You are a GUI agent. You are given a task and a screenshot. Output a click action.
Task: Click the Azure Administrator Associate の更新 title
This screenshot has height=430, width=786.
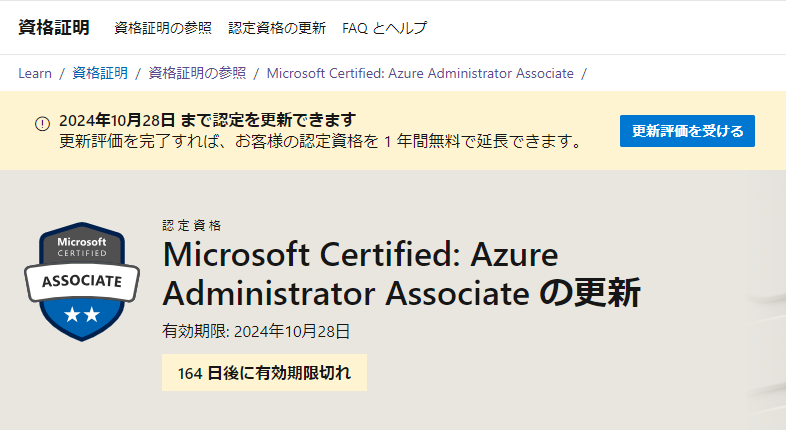point(402,274)
